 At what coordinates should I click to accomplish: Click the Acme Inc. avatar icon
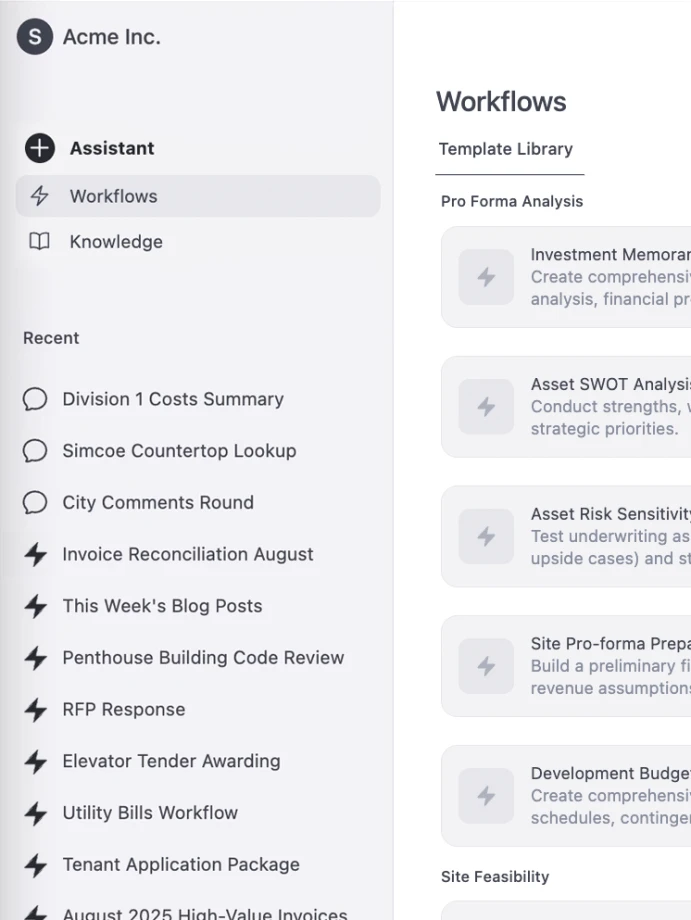click(35, 36)
